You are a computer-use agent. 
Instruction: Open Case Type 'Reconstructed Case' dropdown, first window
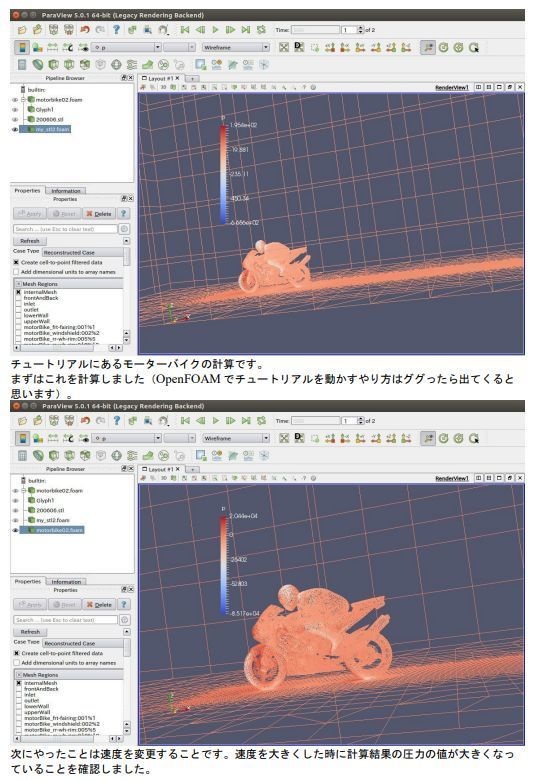(83, 253)
